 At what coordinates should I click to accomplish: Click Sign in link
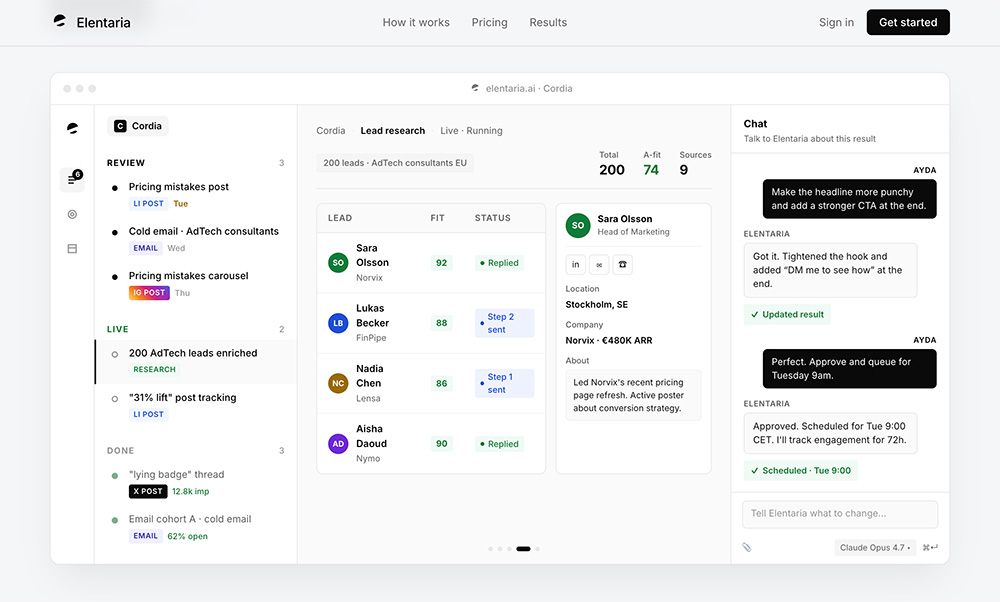(x=836, y=22)
